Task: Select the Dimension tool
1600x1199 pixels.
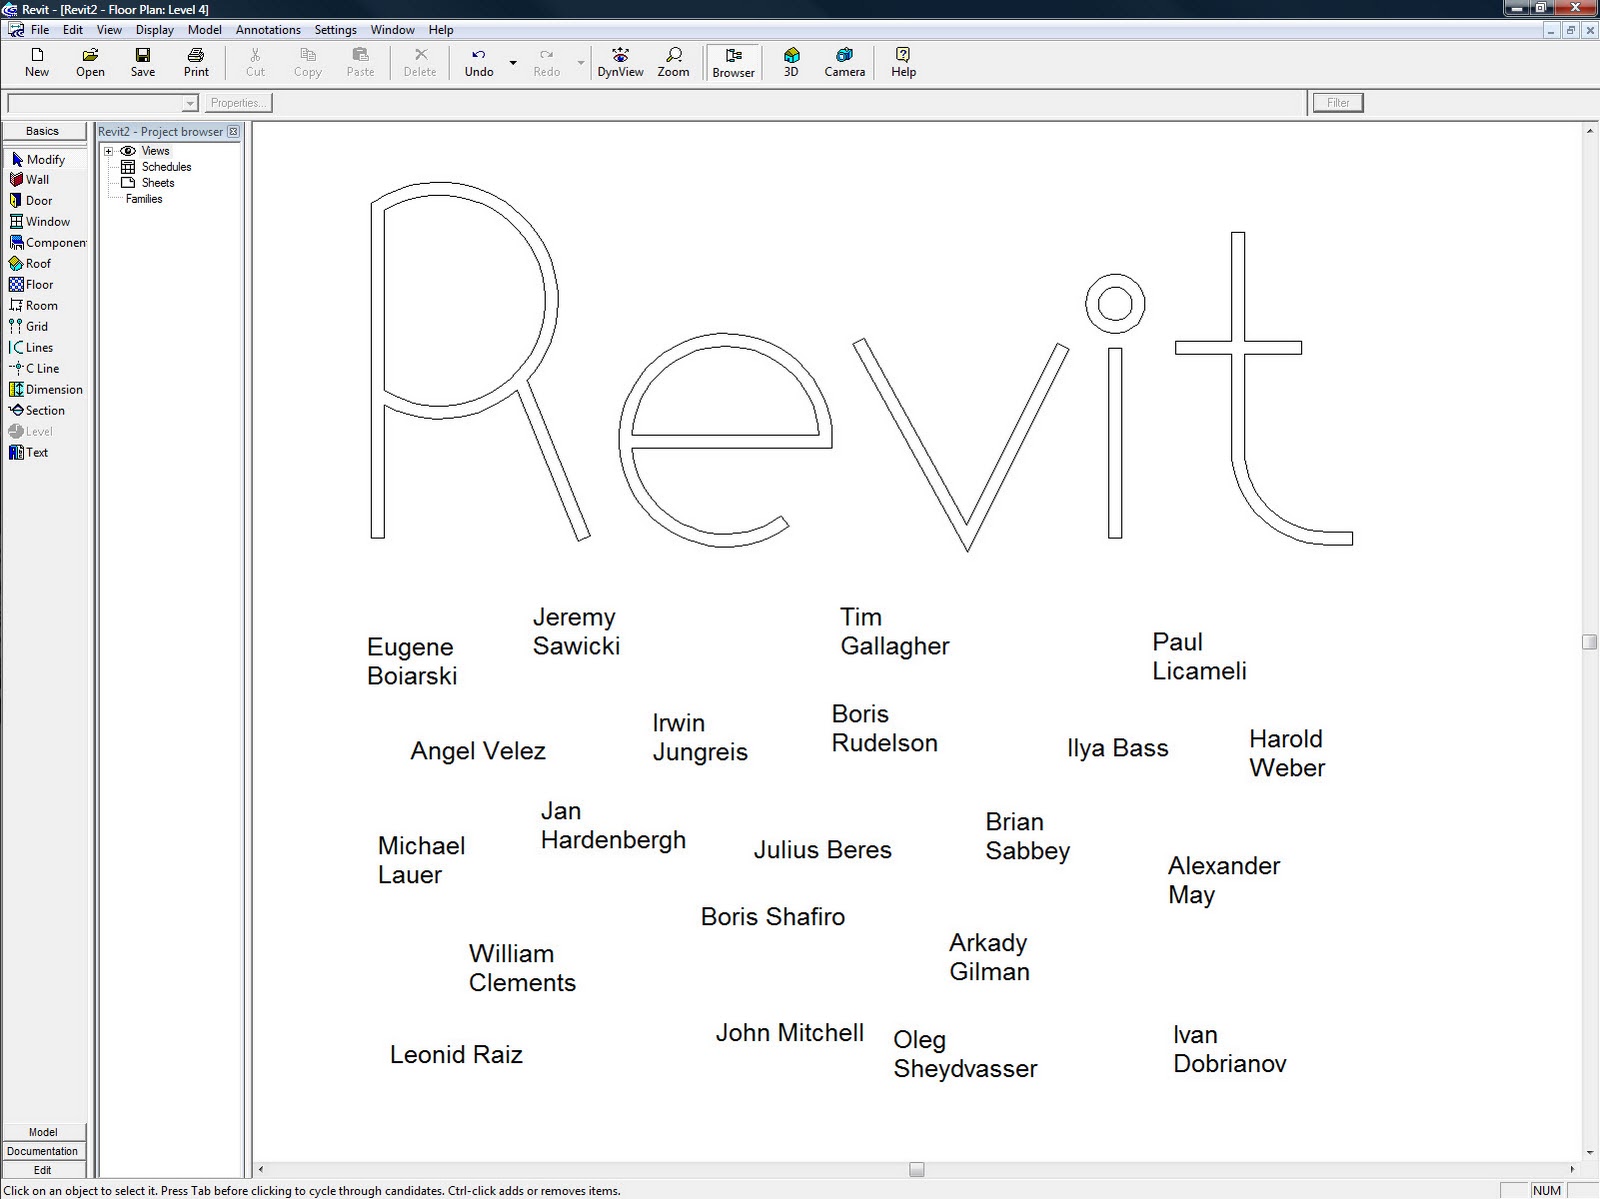Action: tap(46, 390)
